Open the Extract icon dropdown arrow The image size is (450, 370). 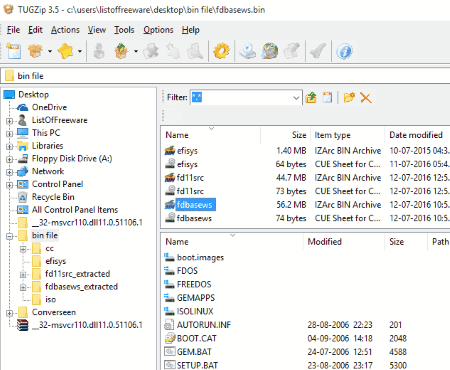[136, 51]
